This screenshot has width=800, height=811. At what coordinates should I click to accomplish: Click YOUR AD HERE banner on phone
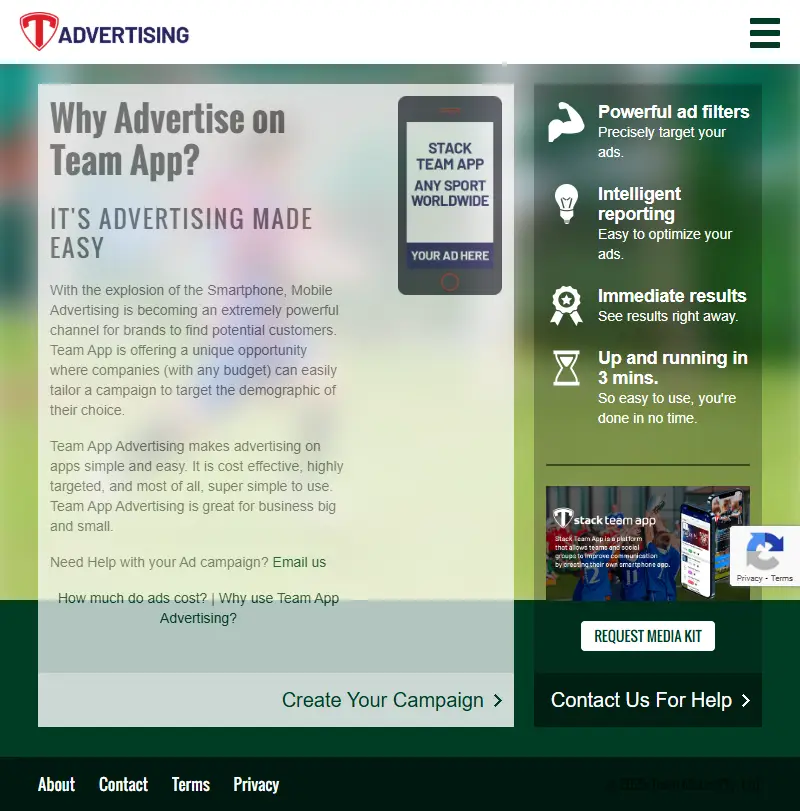pyautogui.click(x=449, y=256)
